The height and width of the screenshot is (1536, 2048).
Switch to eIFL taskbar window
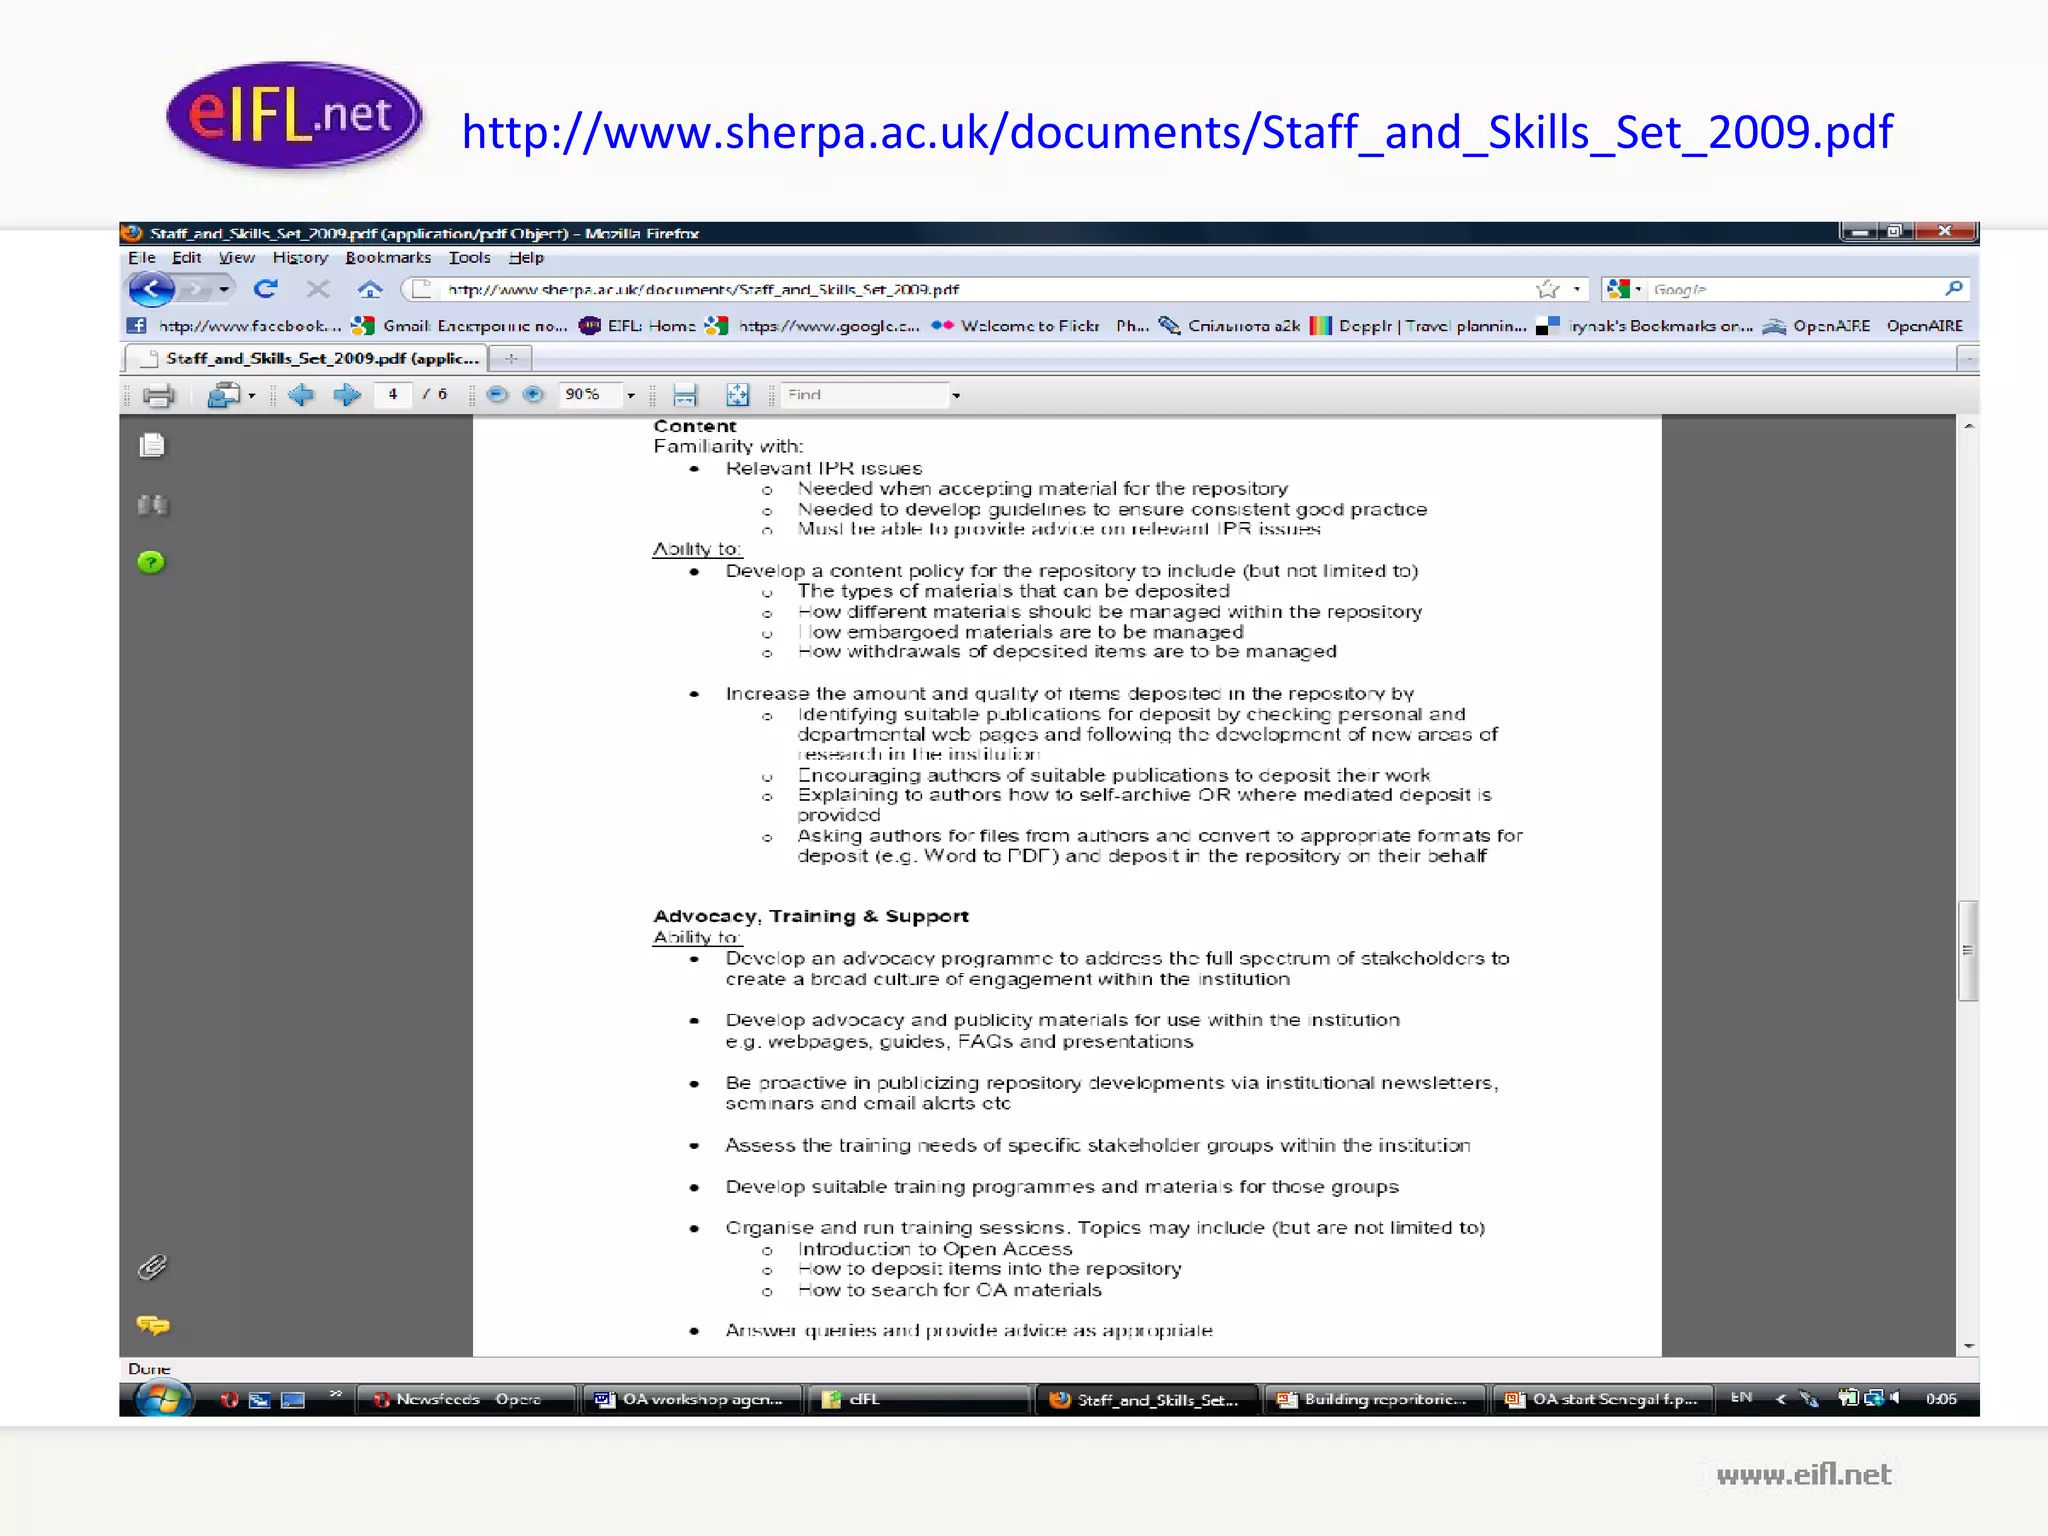918,1400
